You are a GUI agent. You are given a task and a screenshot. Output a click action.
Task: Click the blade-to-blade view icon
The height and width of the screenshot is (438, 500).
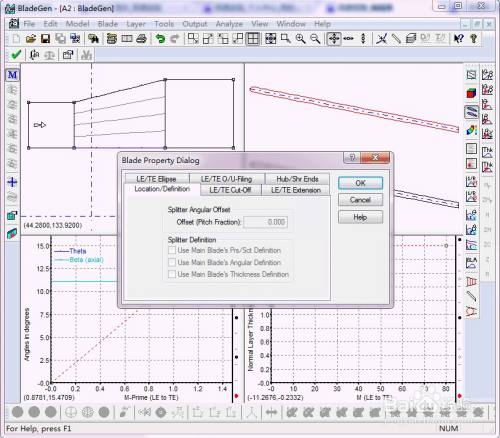[471, 112]
